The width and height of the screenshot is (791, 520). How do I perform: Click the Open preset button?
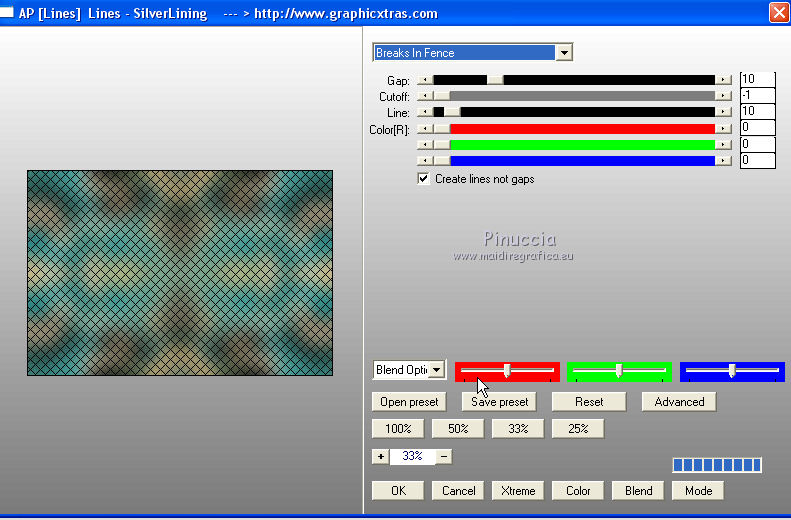click(409, 402)
